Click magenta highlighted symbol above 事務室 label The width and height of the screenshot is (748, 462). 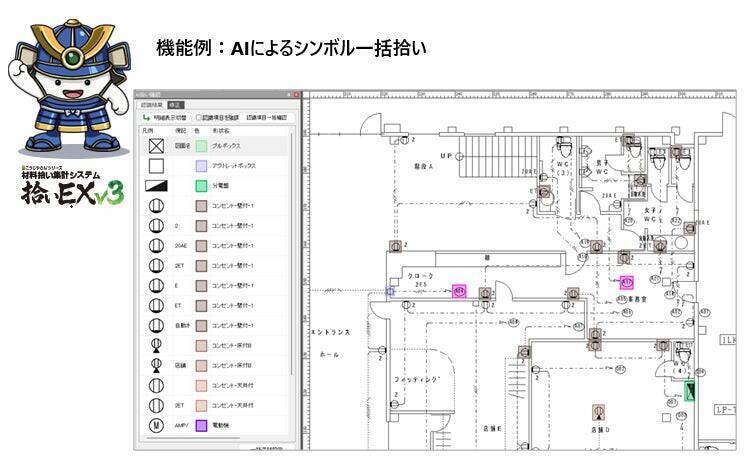626,283
